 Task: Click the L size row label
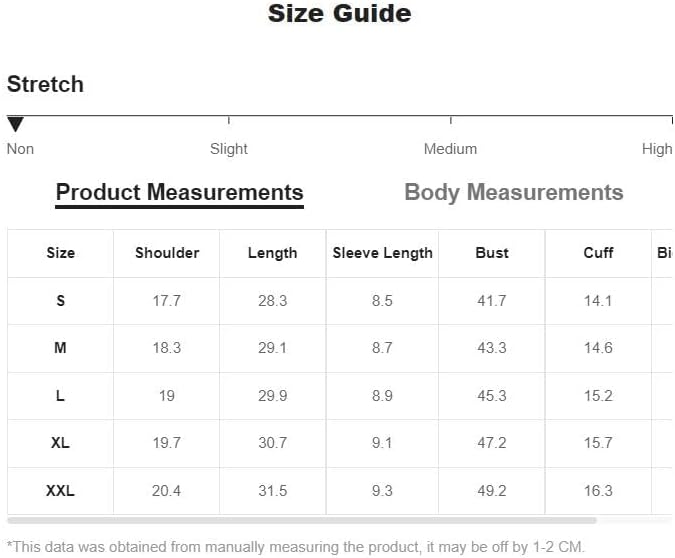60,395
